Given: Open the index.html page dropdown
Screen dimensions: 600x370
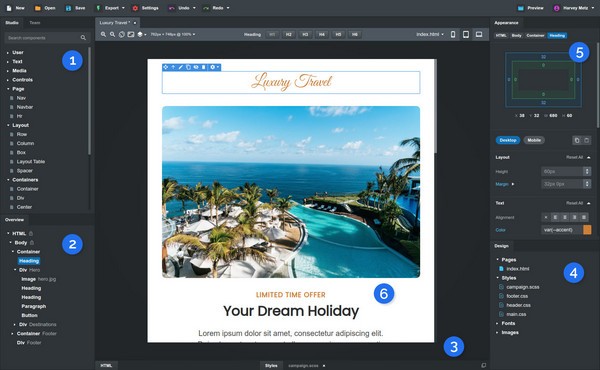Looking at the screenshot, I should [x=430, y=34].
